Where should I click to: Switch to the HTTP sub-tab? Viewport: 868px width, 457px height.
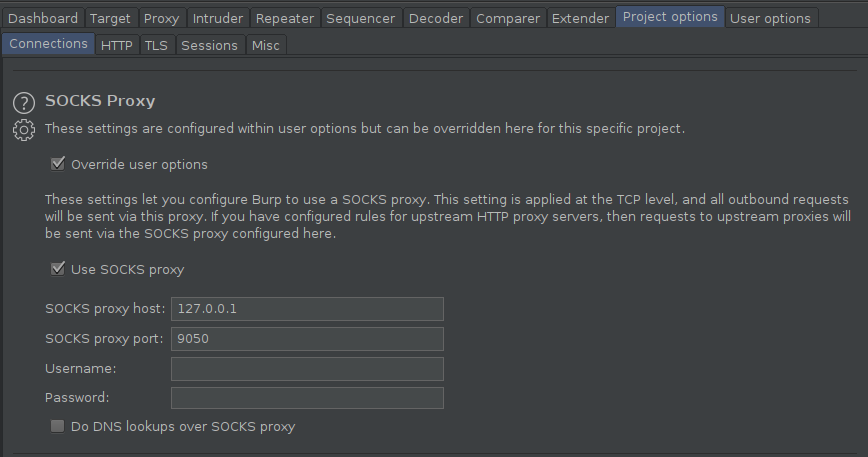116,45
